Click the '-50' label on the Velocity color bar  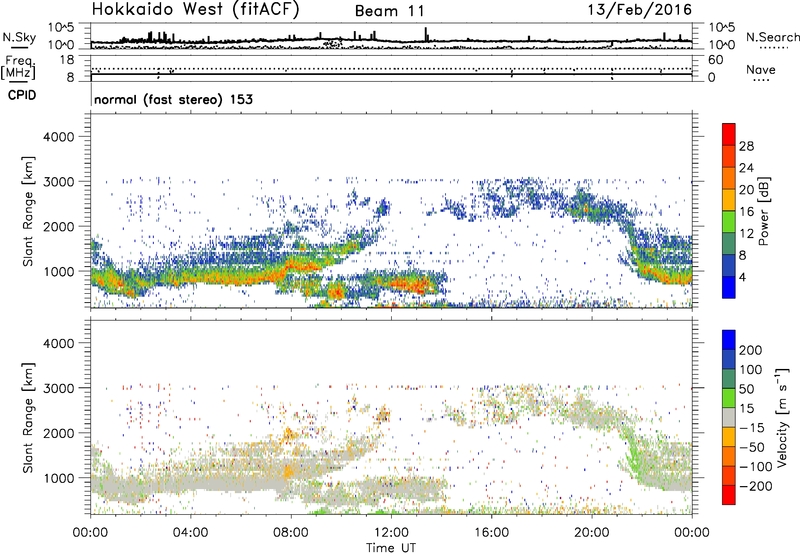pos(752,447)
